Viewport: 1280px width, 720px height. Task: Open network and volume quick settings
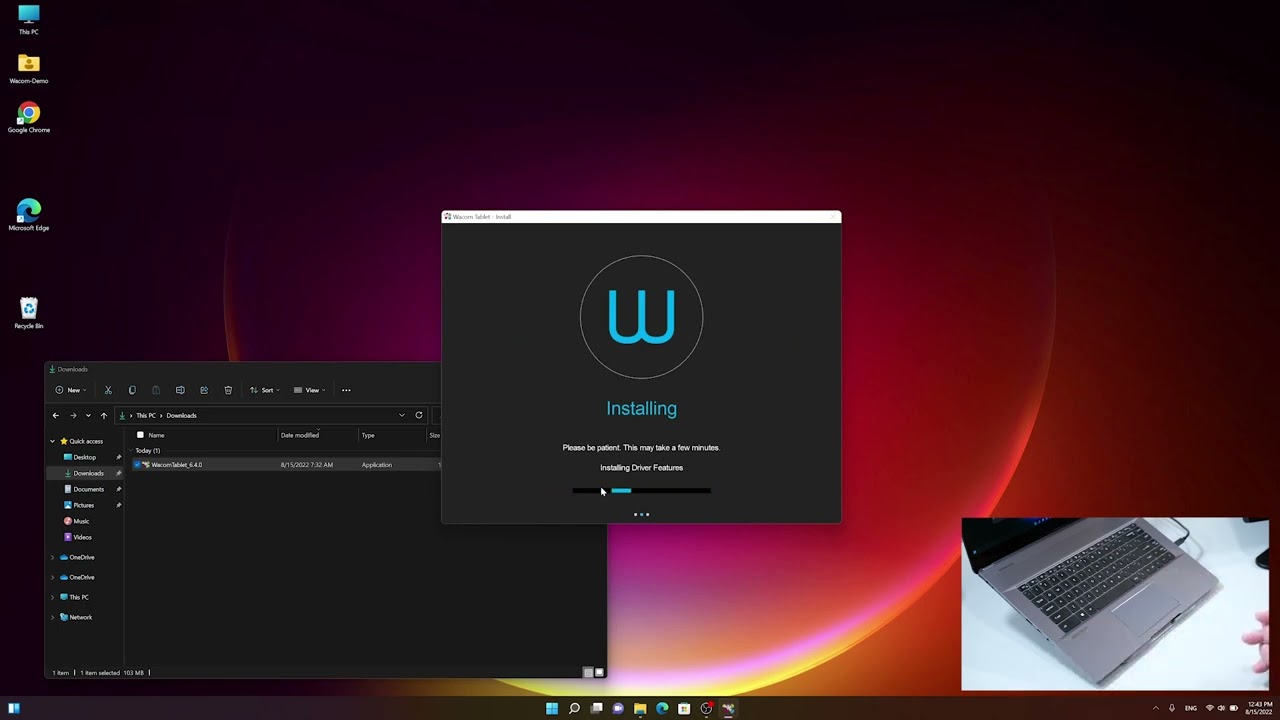(1220, 708)
